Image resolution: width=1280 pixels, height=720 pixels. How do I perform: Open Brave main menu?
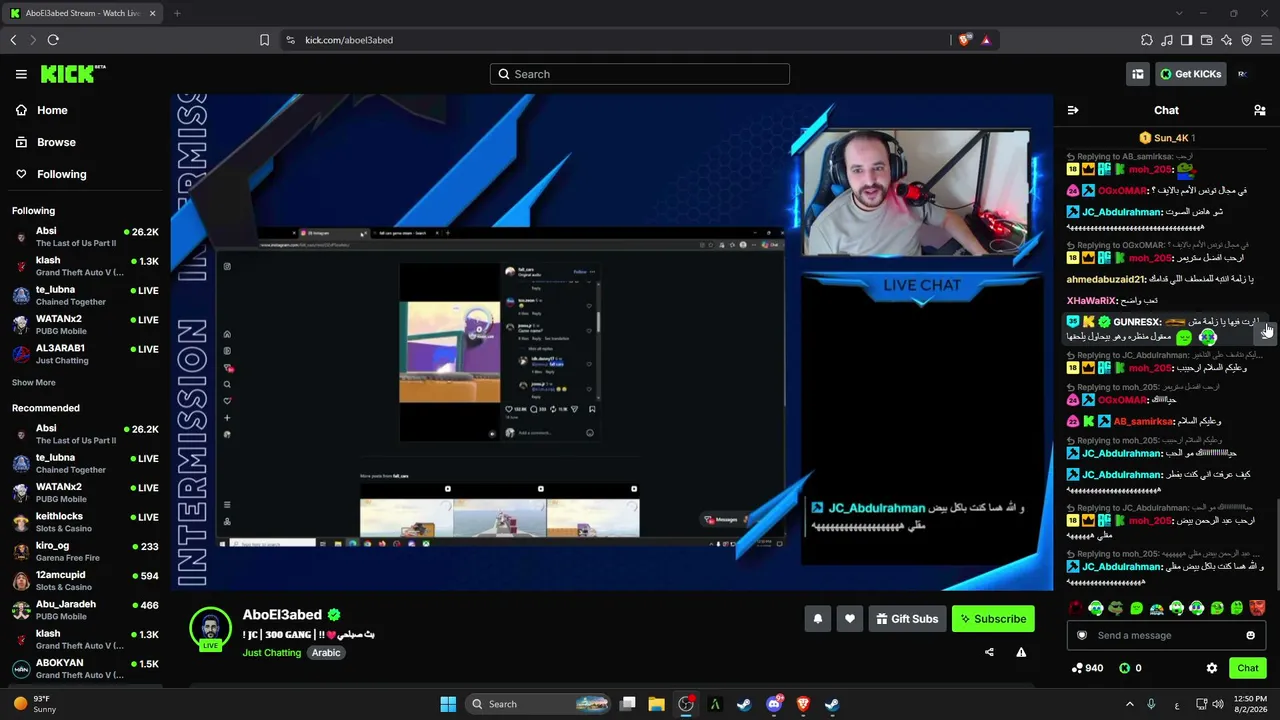coord(1267,40)
